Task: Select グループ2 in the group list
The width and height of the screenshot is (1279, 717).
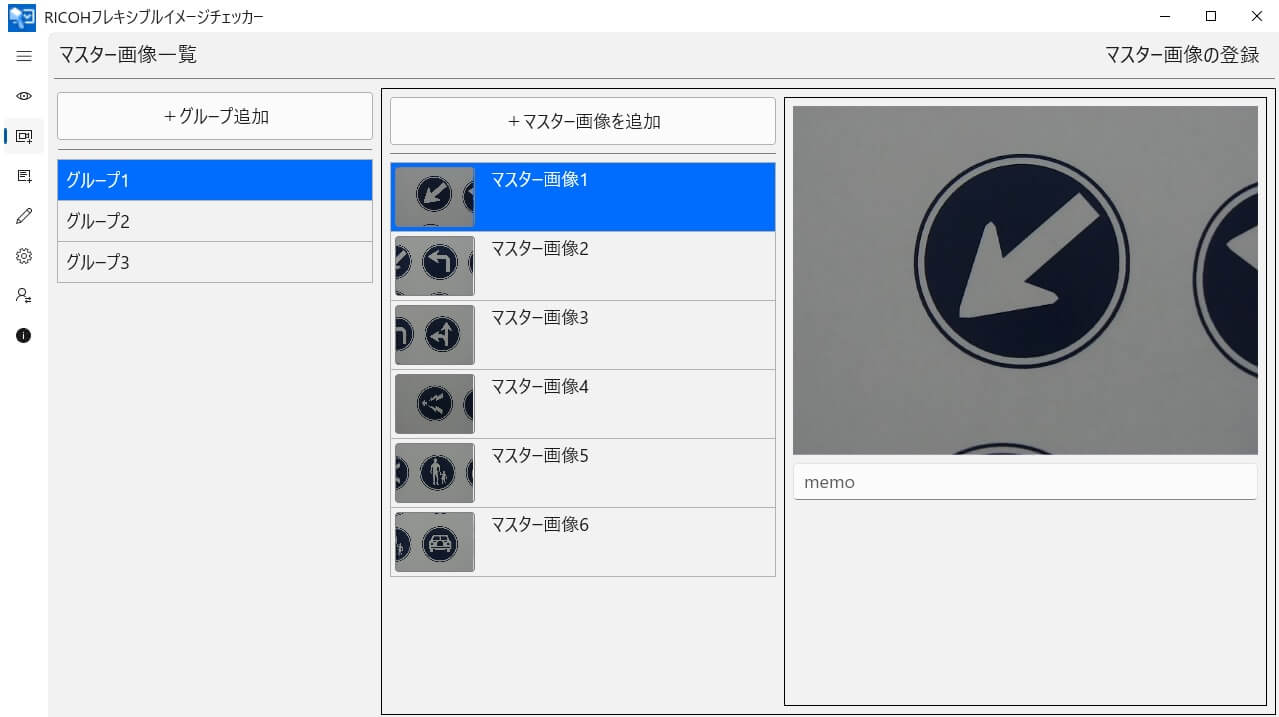Action: (215, 221)
